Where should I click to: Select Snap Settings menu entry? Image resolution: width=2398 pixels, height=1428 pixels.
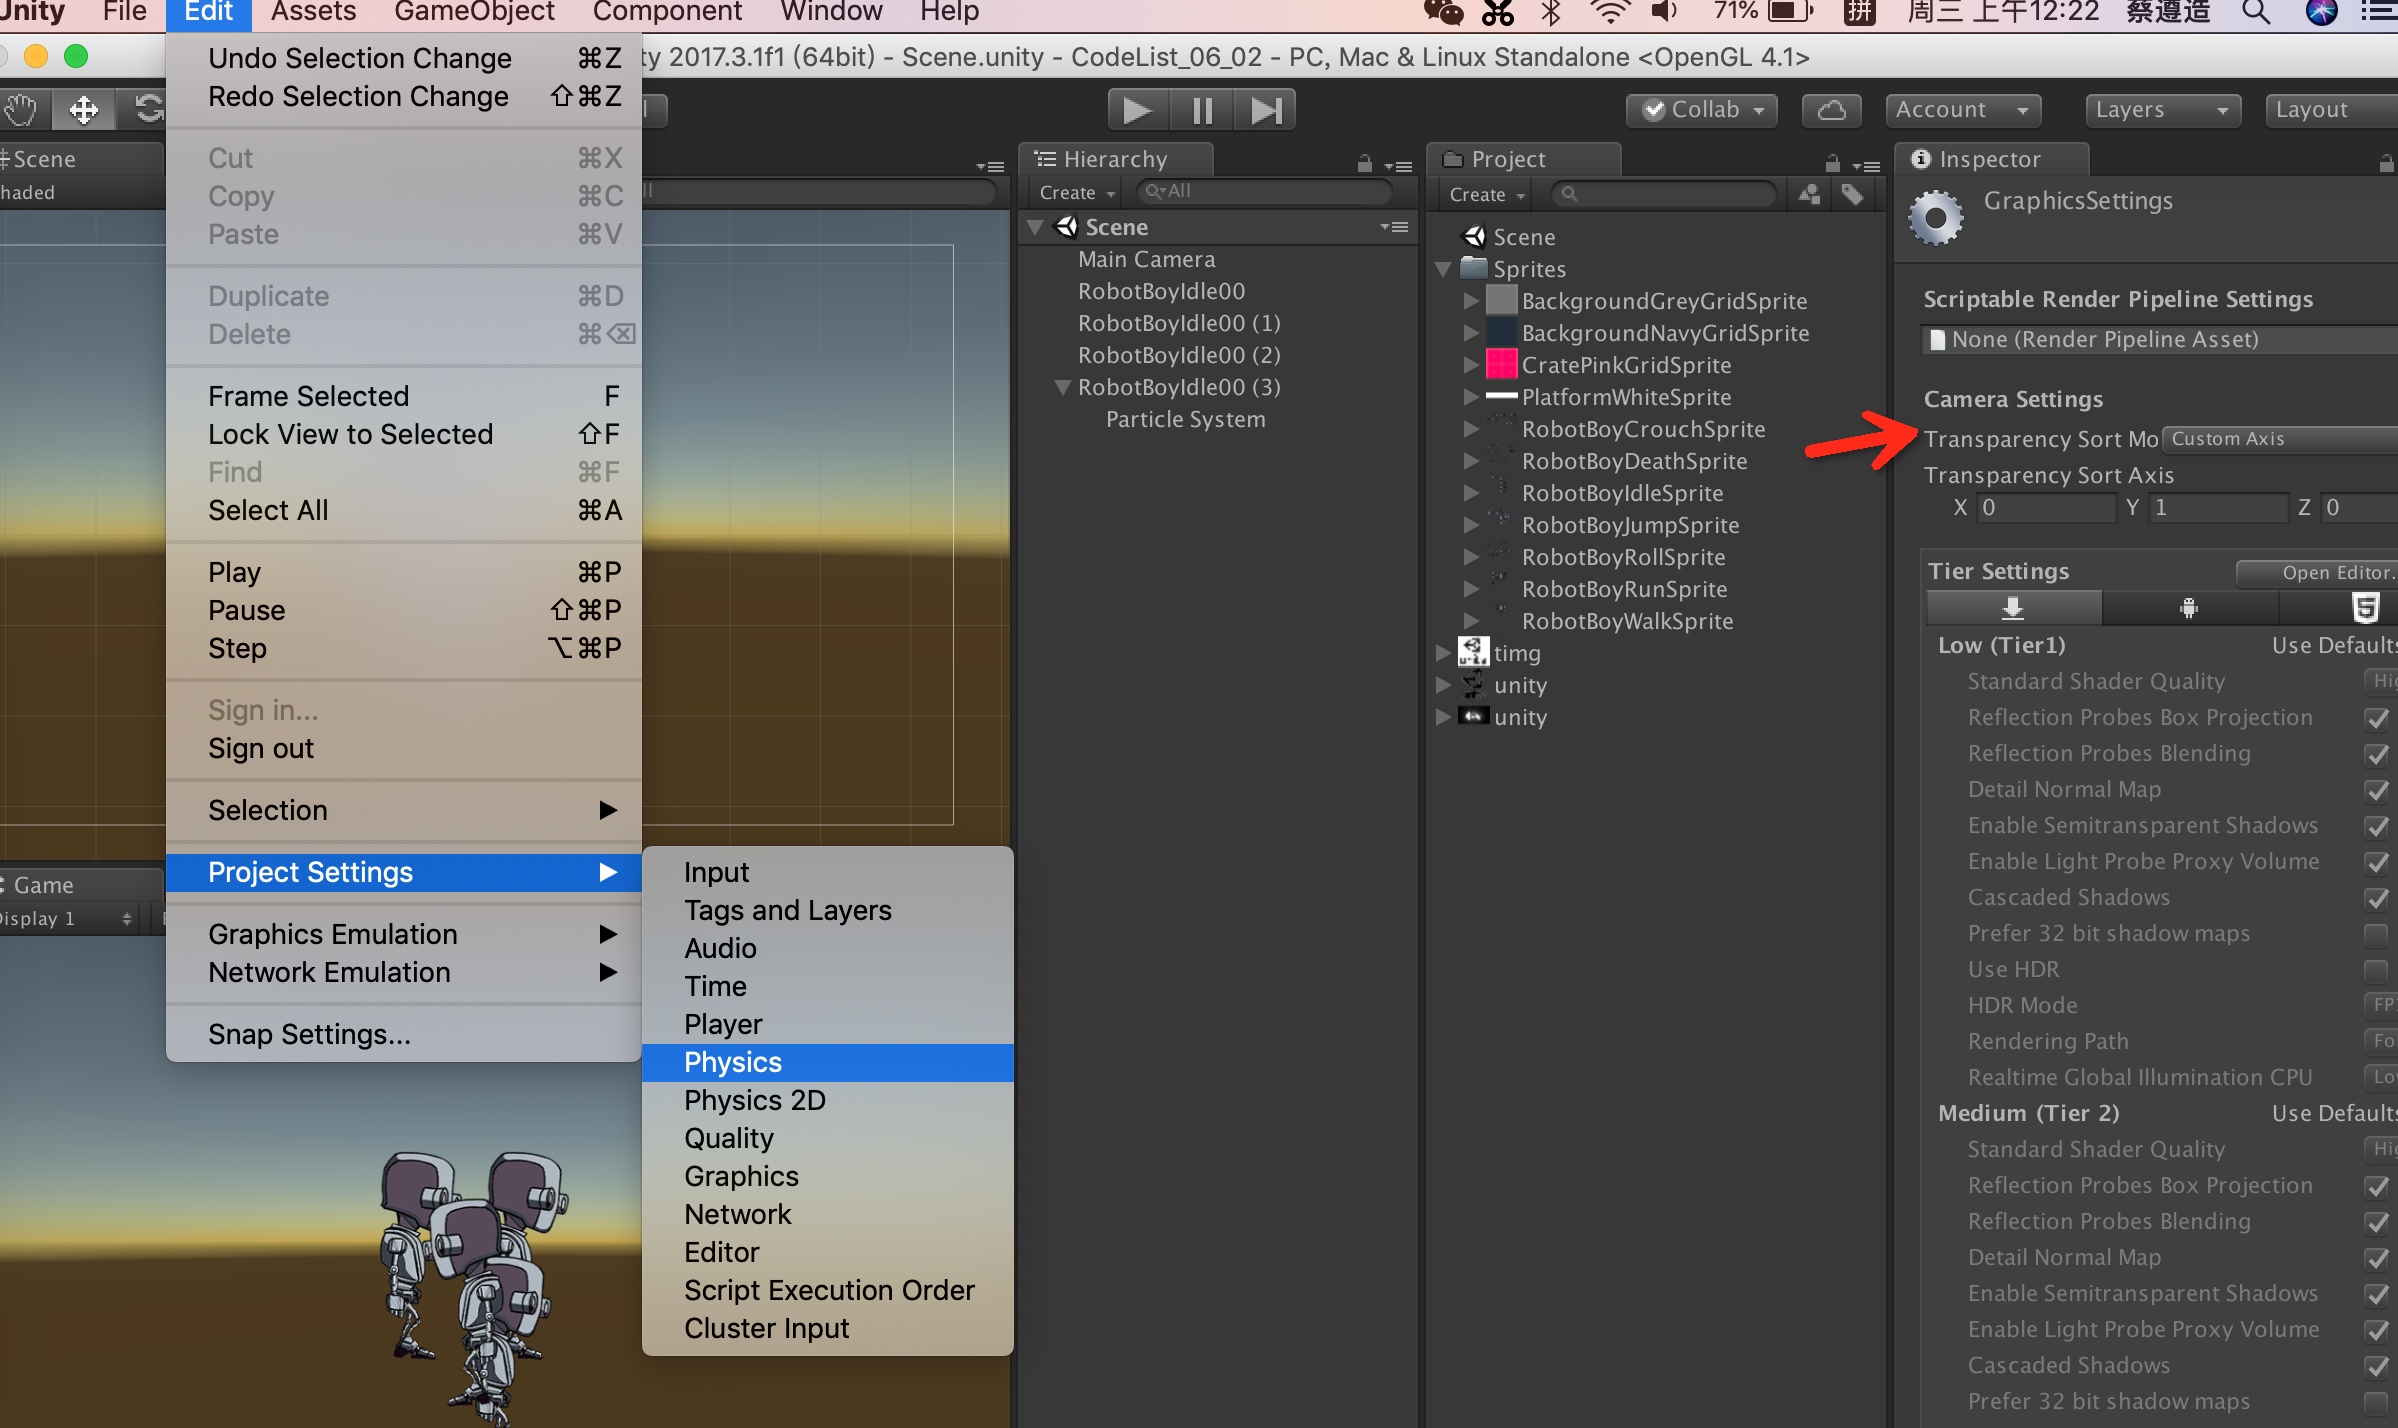pyautogui.click(x=309, y=1034)
